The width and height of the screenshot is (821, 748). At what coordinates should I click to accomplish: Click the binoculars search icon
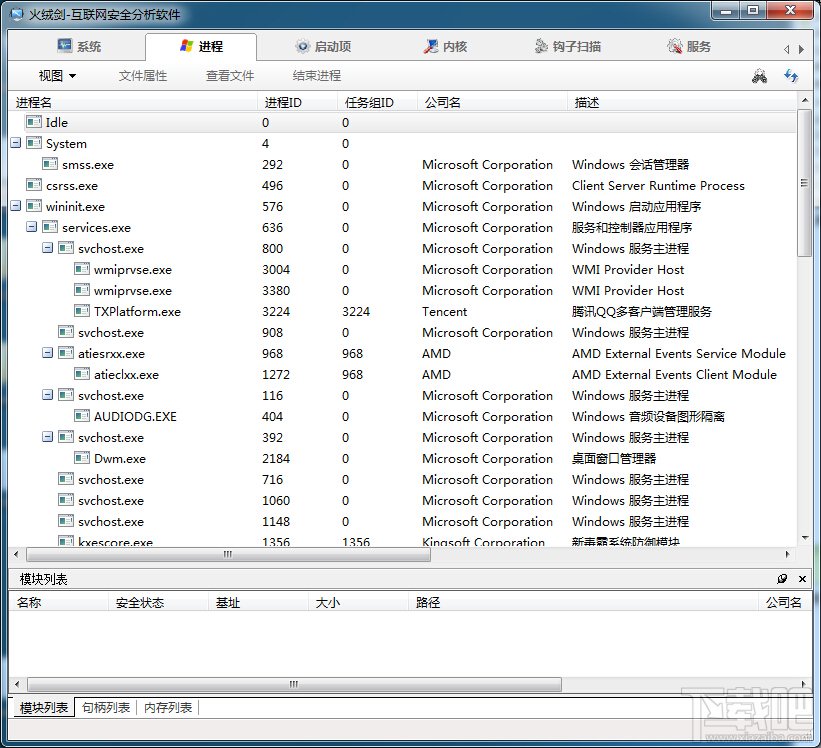point(759,76)
